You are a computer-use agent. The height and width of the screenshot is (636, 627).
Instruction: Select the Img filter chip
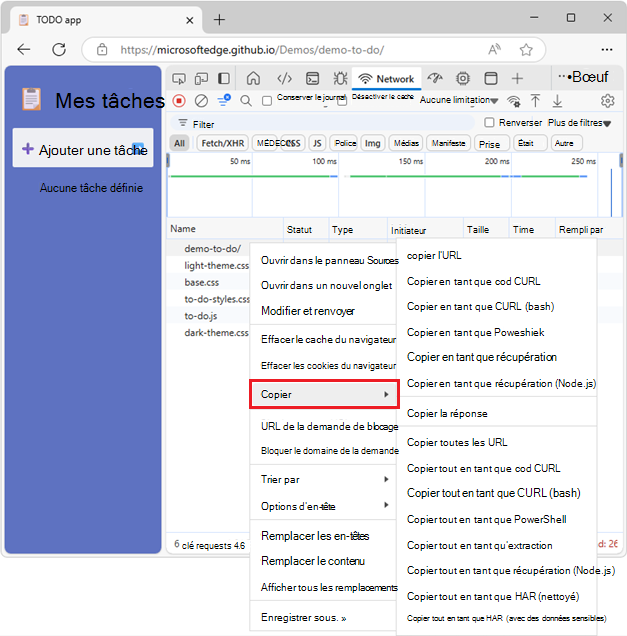372,143
